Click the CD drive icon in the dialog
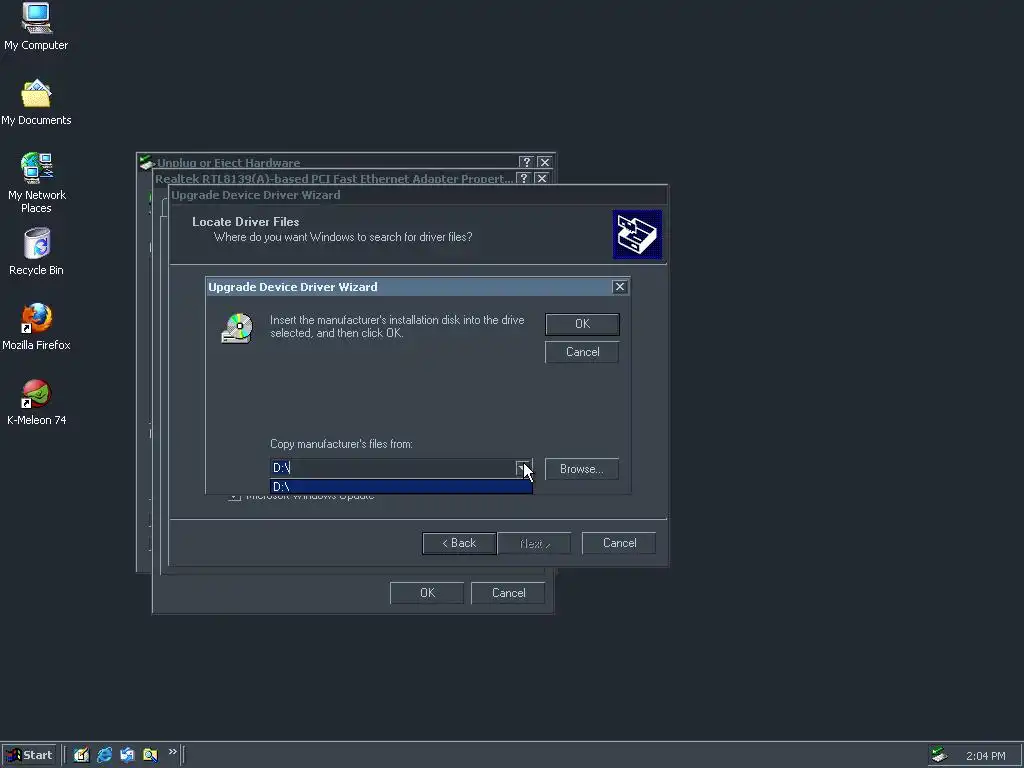The image size is (1024, 768). (x=237, y=328)
